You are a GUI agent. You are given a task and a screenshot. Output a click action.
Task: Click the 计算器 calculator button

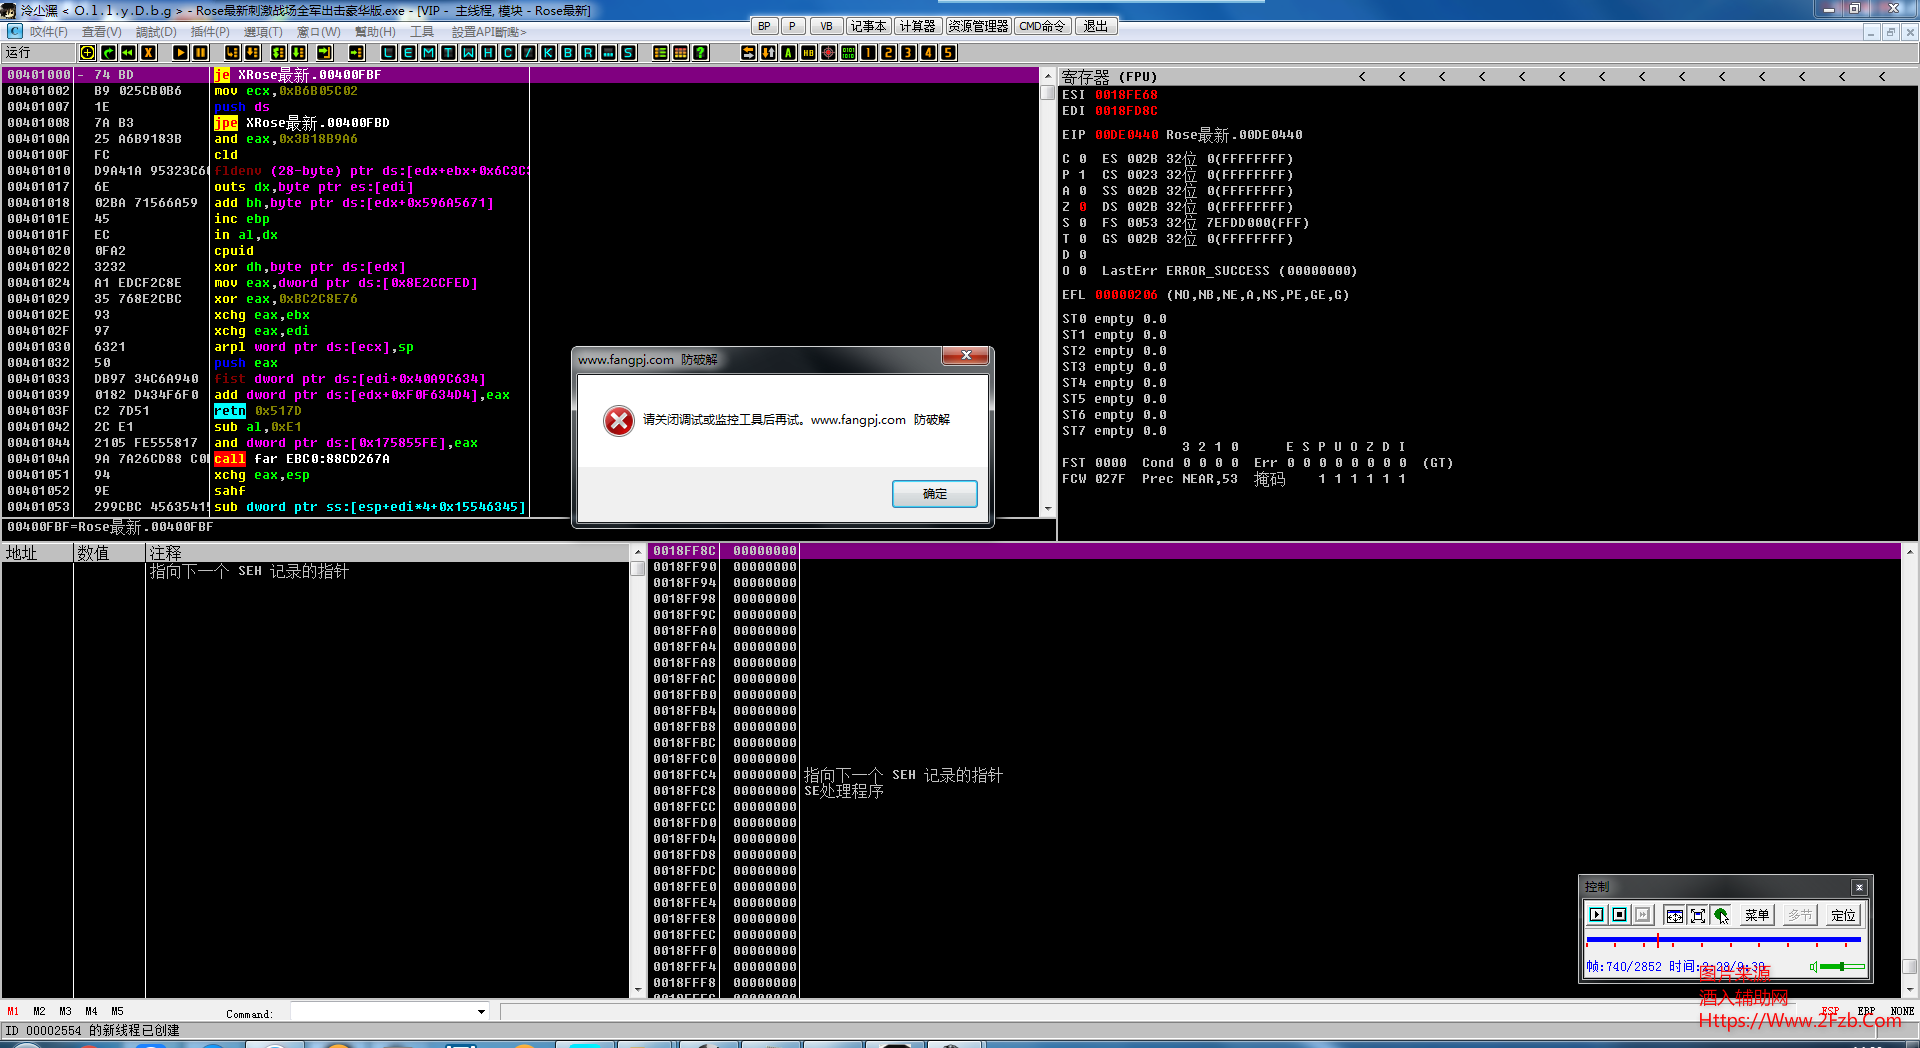[x=917, y=26]
